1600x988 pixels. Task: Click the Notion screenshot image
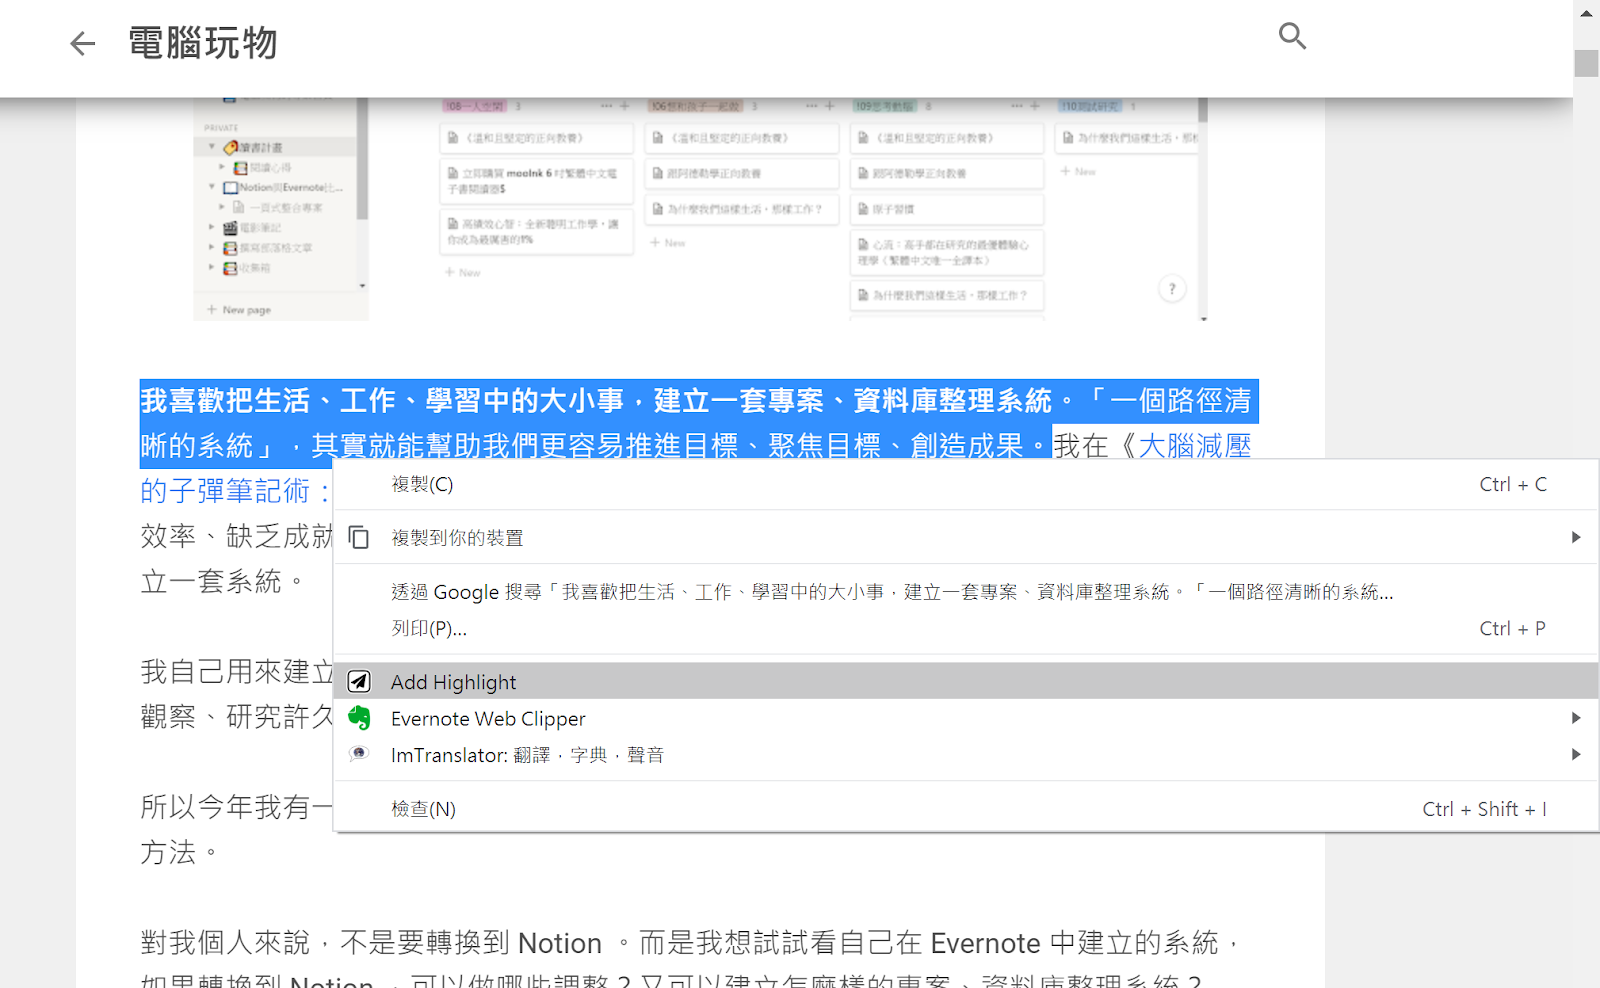point(700,209)
